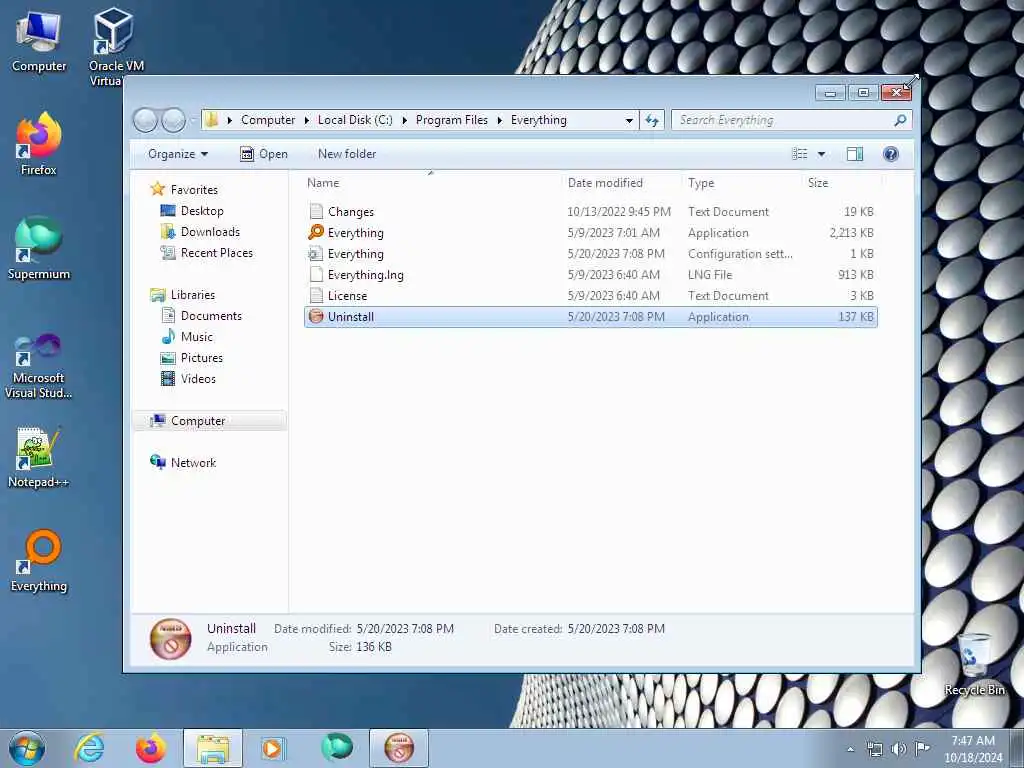
Task: Open the address bar history dropdown
Action: click(629, 120)
